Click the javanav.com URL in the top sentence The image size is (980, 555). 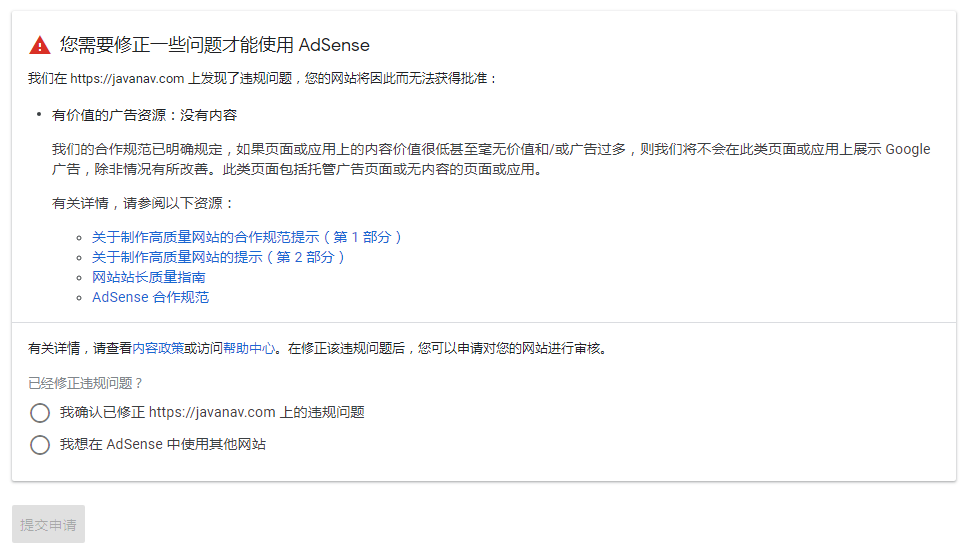(x=128, y=78)
